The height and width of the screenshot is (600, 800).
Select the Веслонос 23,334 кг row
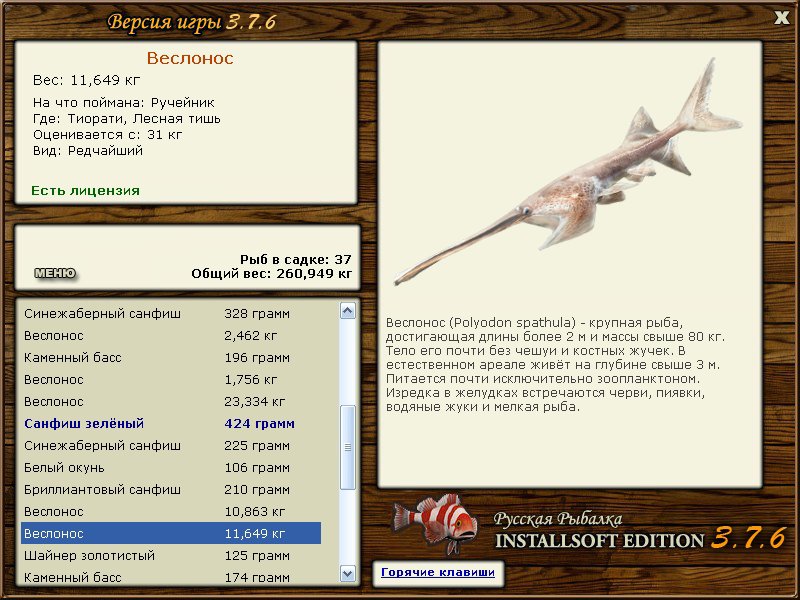pyautogui.click(x=171, y=402)
